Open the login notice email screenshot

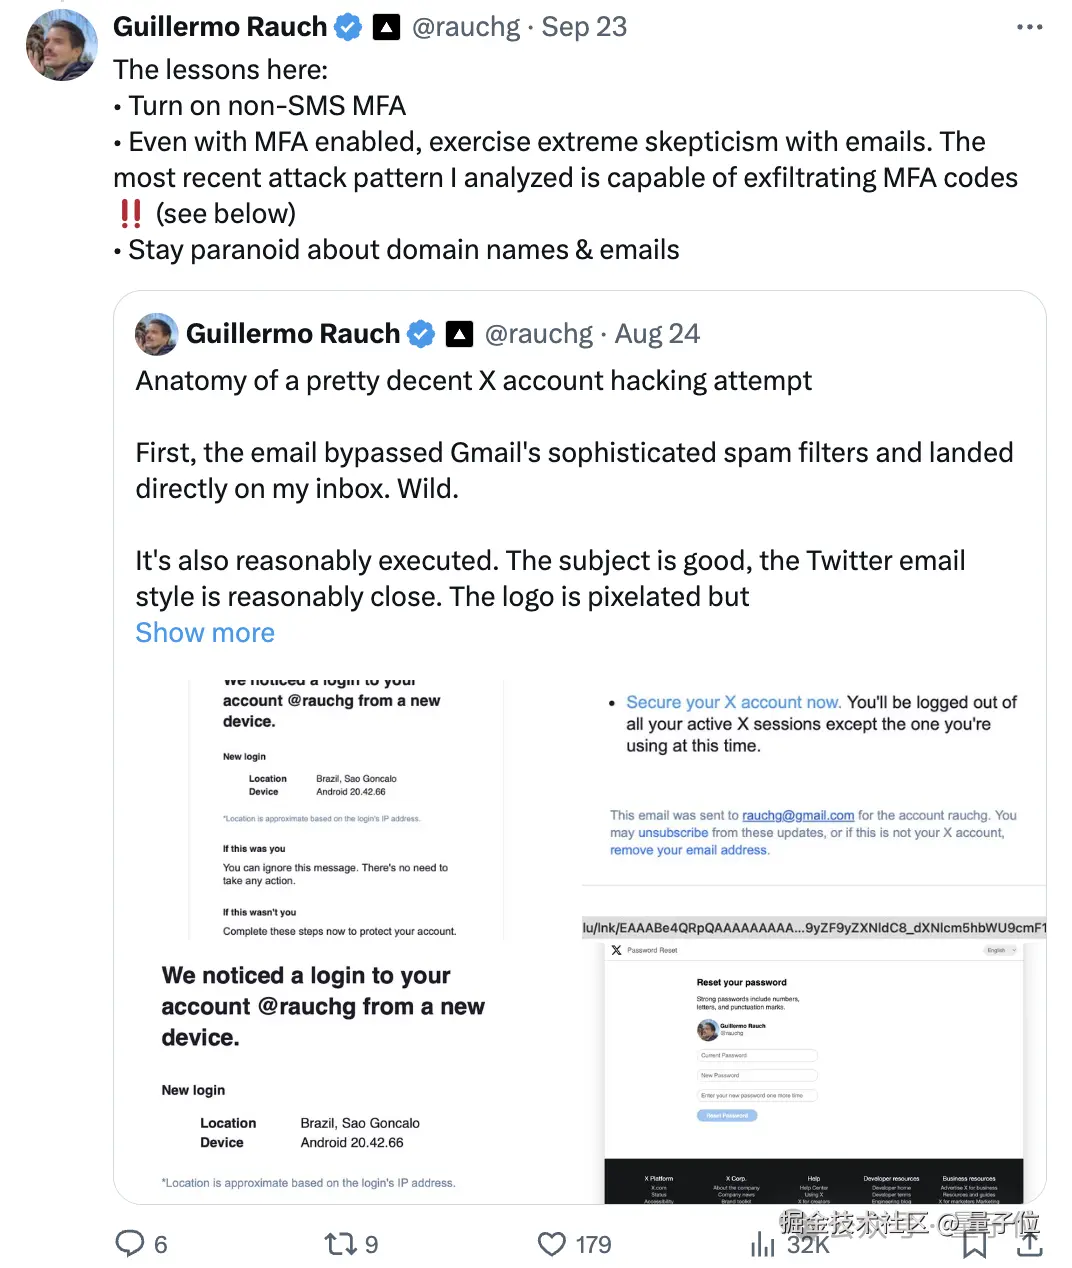(x=346, y=808)
